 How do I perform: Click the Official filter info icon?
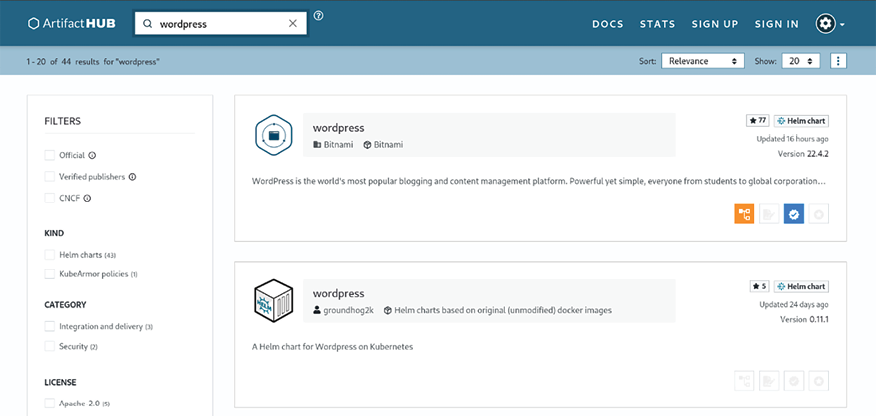[x=92, y=155]
